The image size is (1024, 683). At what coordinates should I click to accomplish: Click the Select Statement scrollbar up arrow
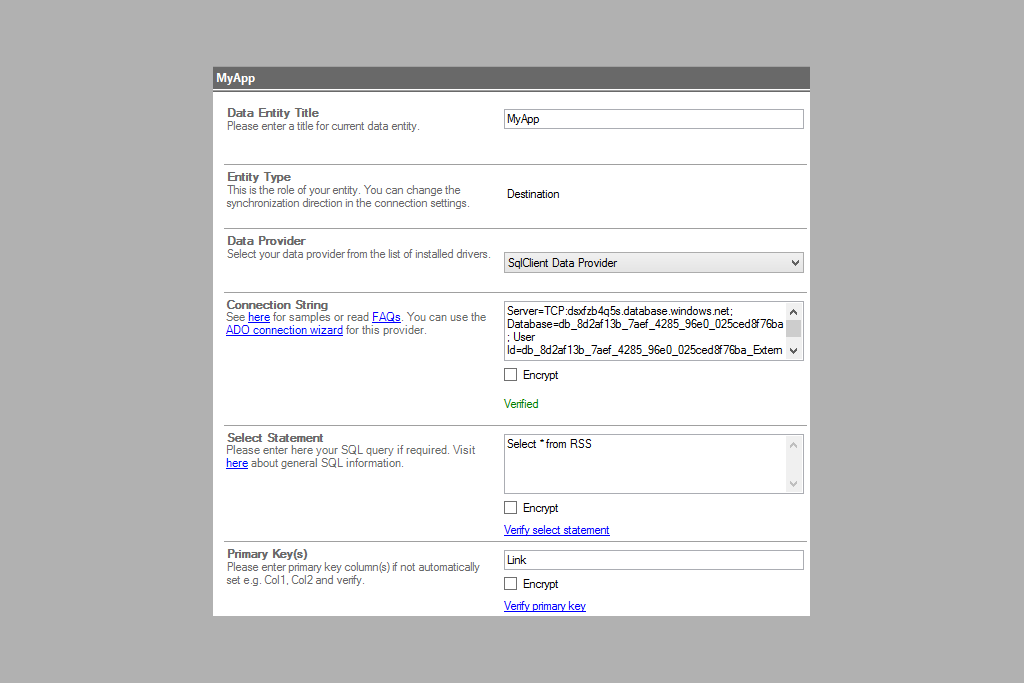coord(794,444)
